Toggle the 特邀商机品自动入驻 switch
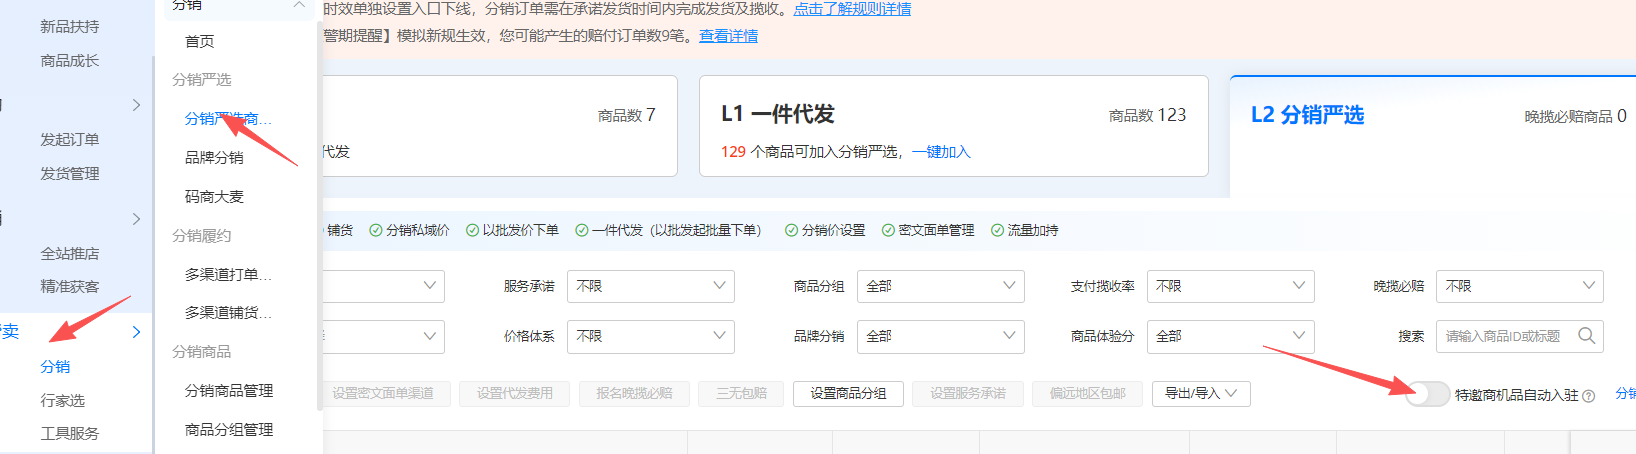 [1428, 394]
